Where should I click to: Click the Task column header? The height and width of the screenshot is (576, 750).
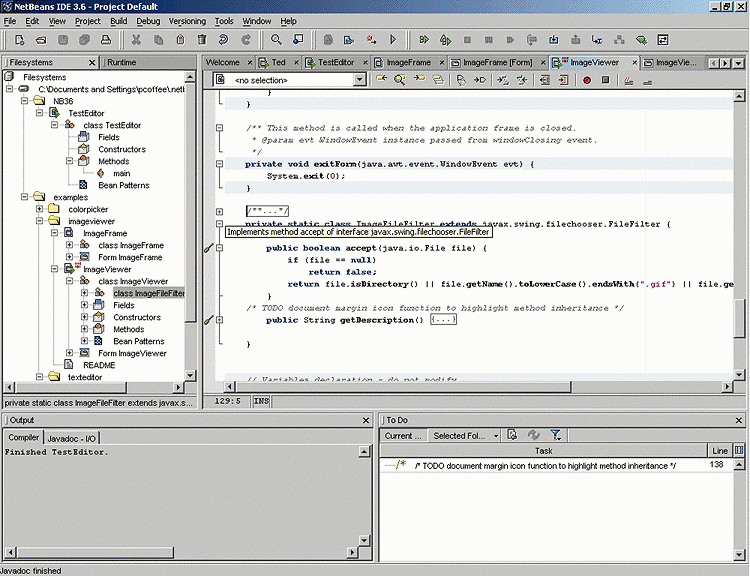(x=543, y=451)
